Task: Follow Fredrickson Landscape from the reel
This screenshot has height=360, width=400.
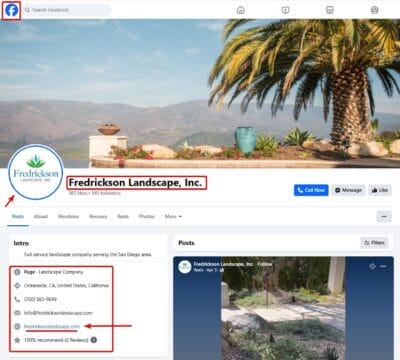Action: 265,264
